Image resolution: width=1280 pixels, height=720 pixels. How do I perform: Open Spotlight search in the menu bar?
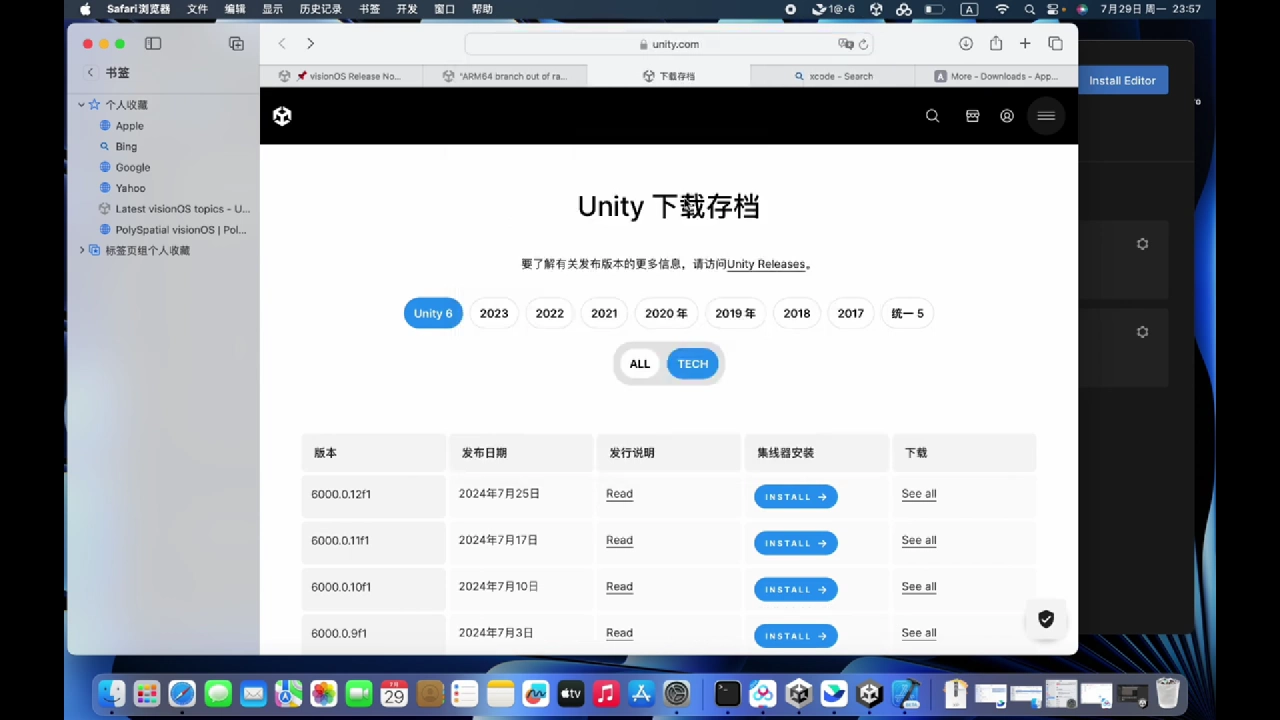tap(1029, 9)
